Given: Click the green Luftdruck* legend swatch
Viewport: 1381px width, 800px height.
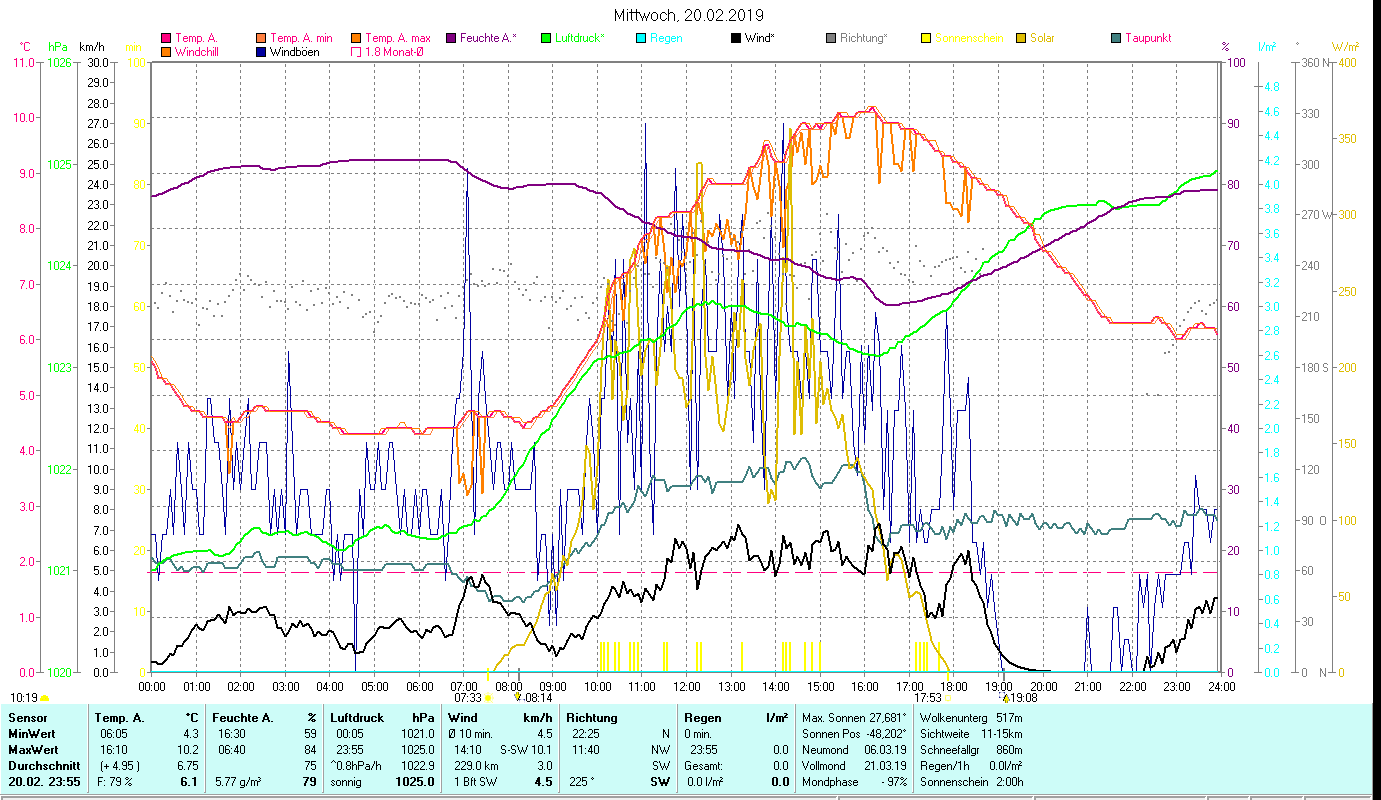Looking at the screenshot, I should [545, 38].
